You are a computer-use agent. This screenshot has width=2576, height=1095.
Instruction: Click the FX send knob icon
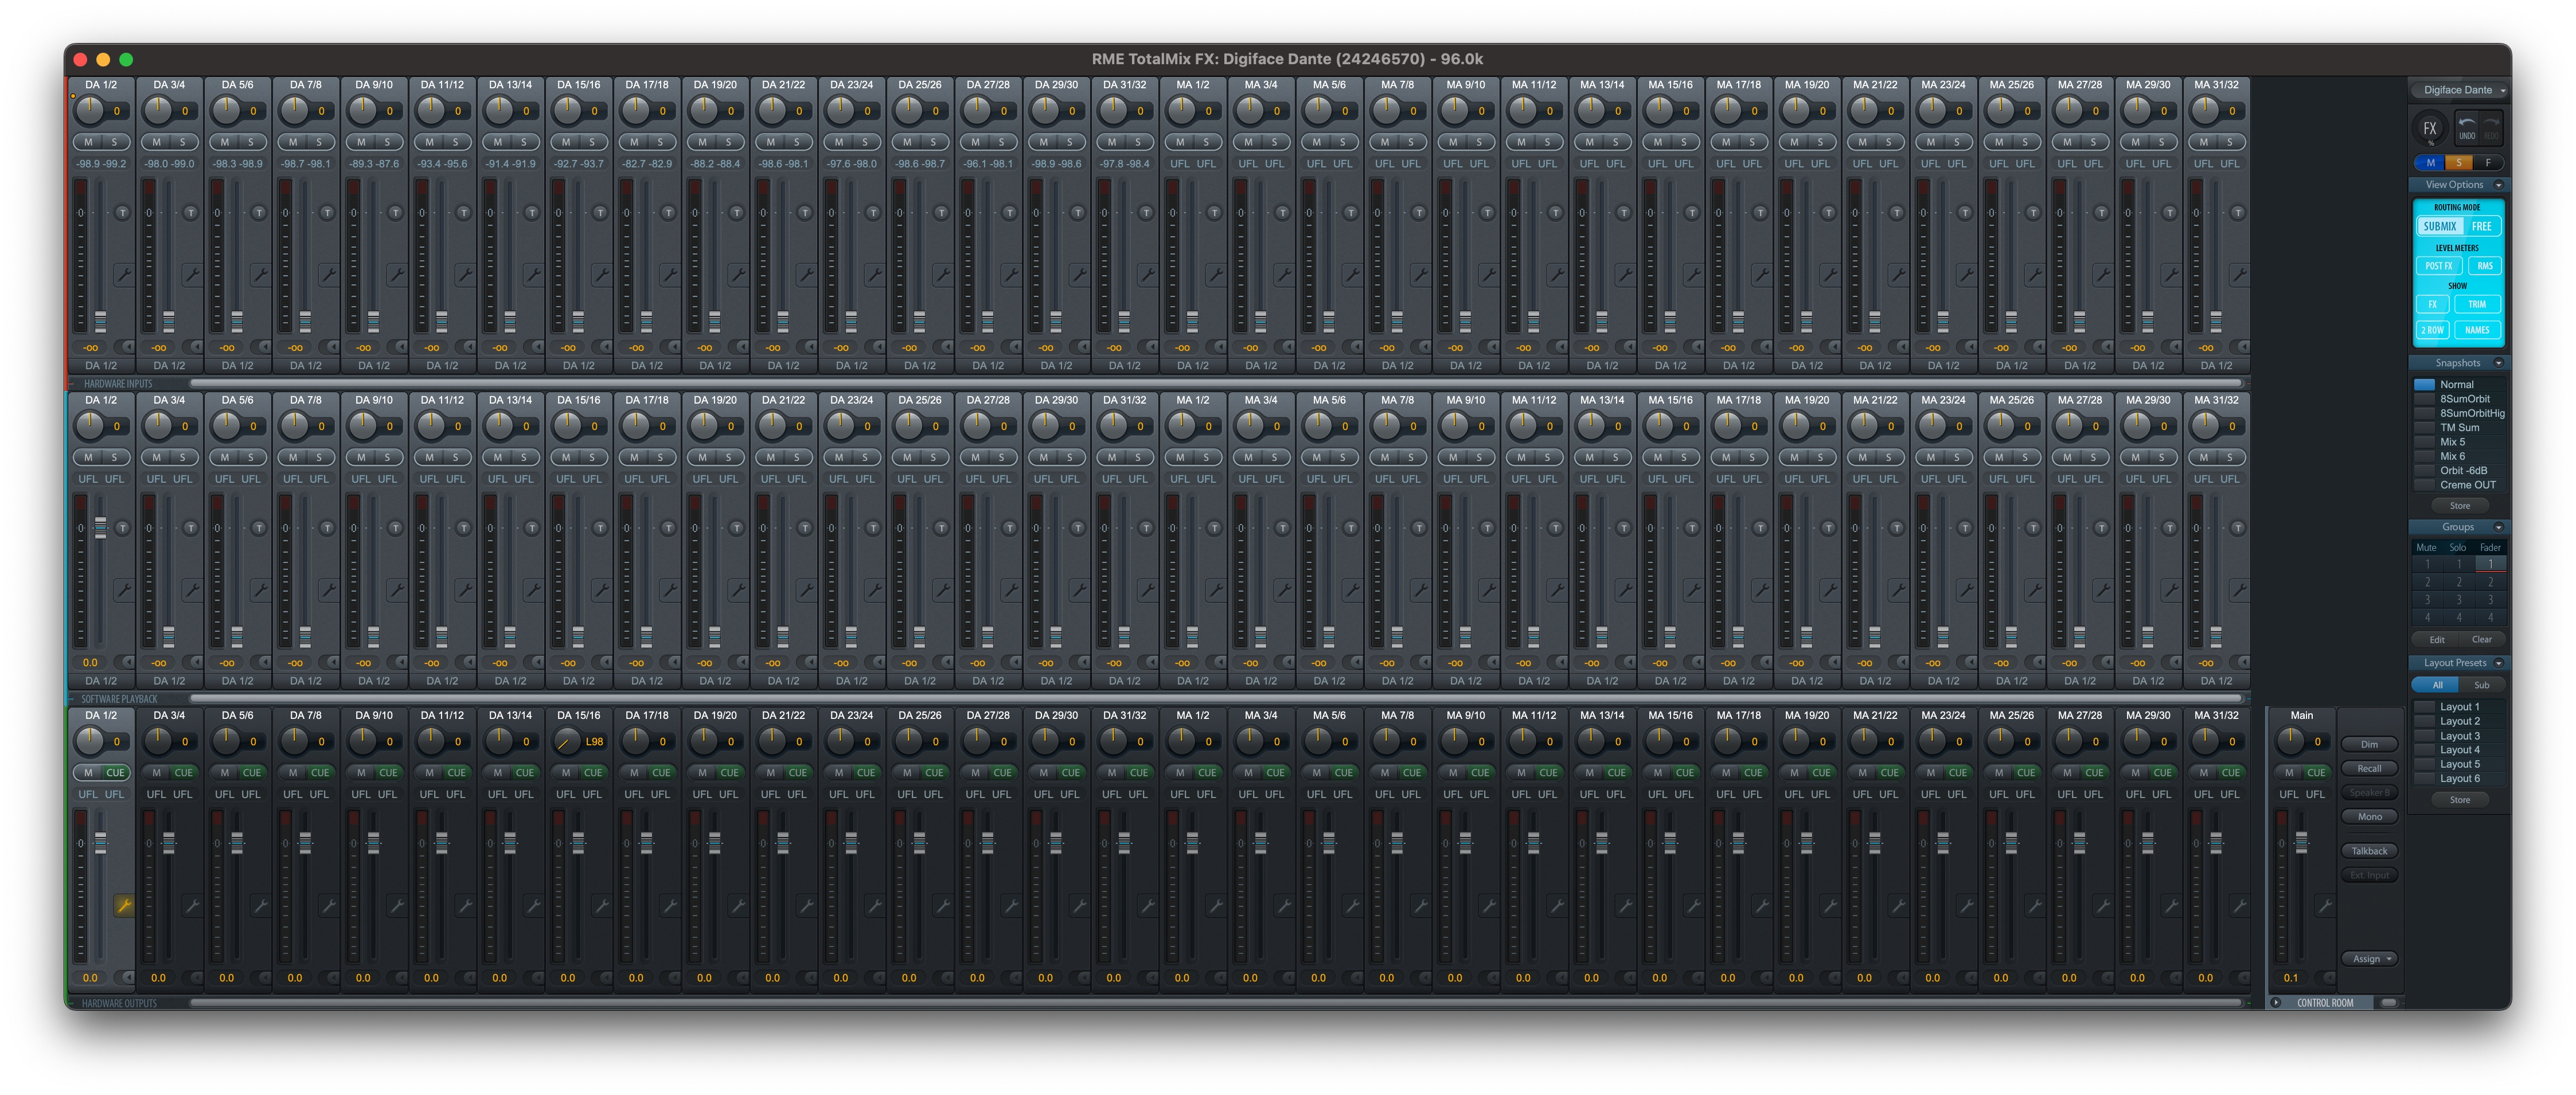pos(2430,128)
